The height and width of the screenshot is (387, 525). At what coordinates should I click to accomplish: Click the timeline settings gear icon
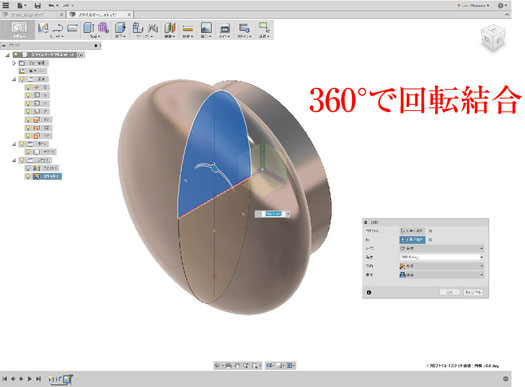(x=506, y=379)
